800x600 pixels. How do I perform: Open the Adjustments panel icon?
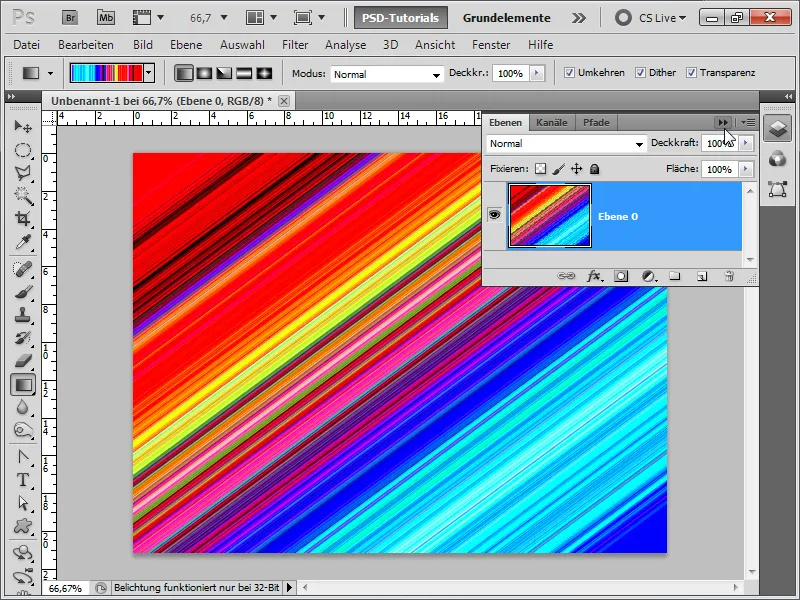pyautogui.click(x=778, y=159)
